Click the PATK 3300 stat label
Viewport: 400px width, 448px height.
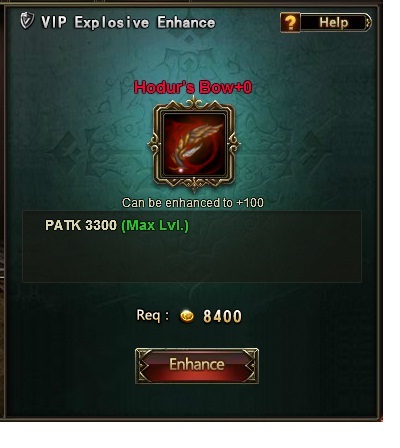[81, 225]
